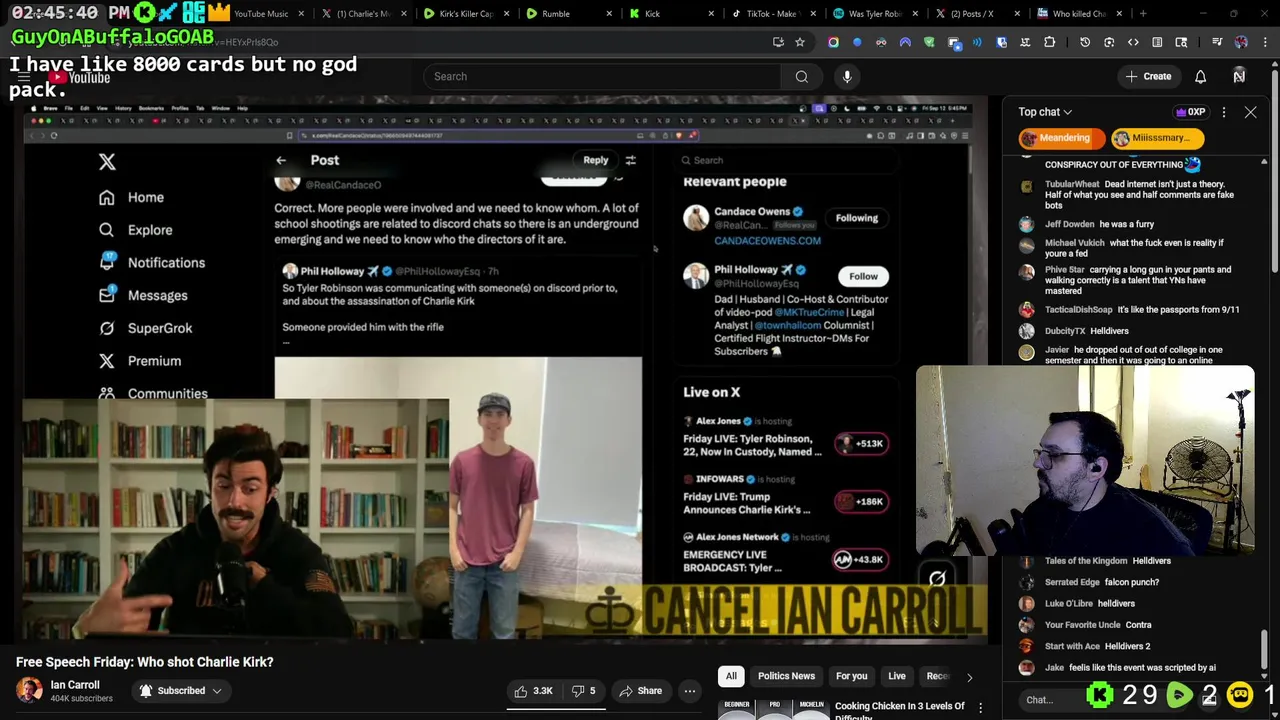The image size is (1280, 720).
Task: Close the Top chat panel
Action: click(x=1250, y=112)
